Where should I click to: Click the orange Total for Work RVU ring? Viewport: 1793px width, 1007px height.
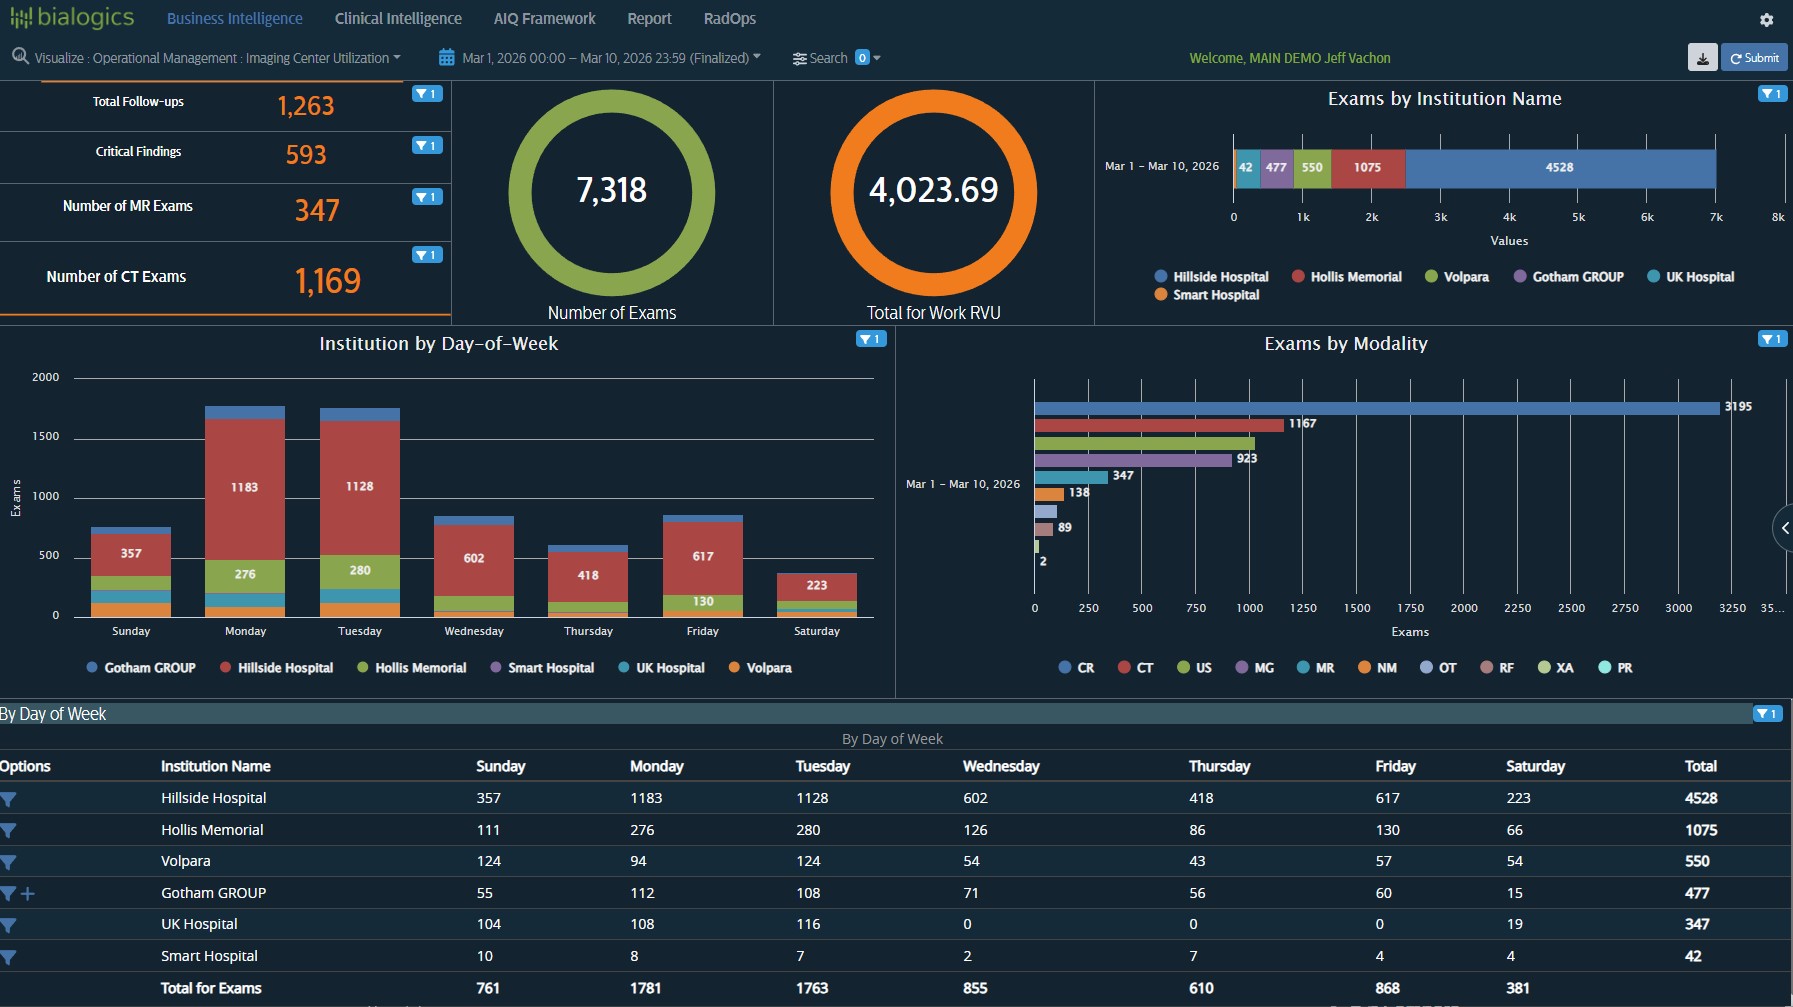[934, 191]
